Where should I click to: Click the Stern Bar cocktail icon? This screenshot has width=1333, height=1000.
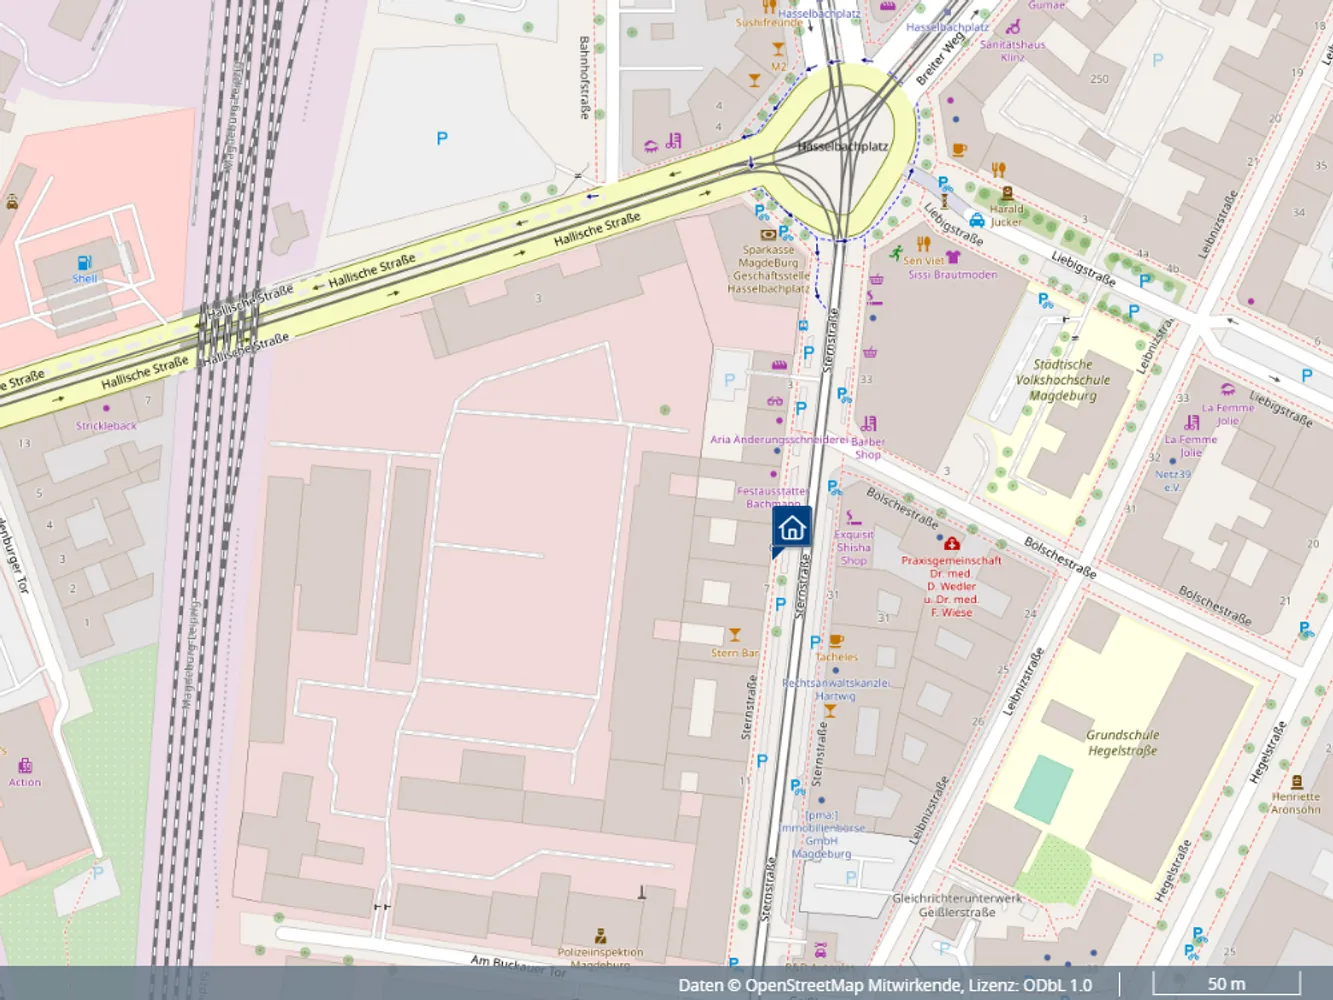(735, 636)
